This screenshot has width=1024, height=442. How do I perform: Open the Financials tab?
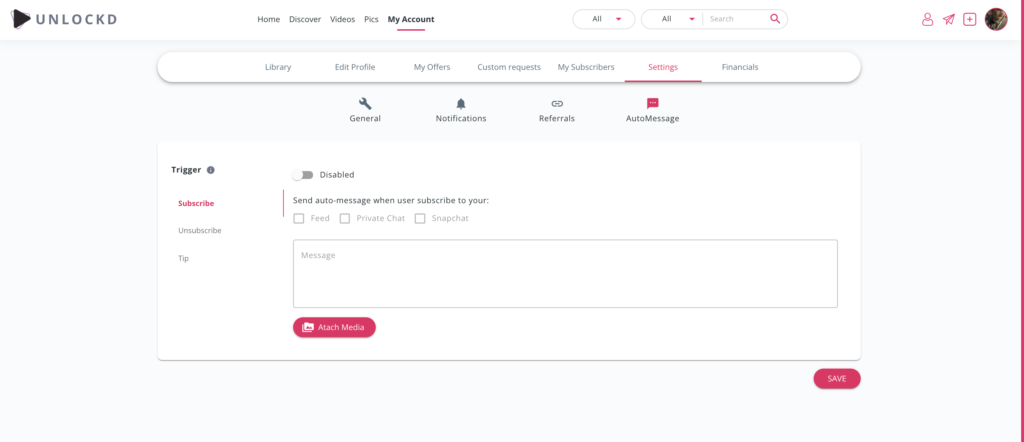tap(740, 67)
